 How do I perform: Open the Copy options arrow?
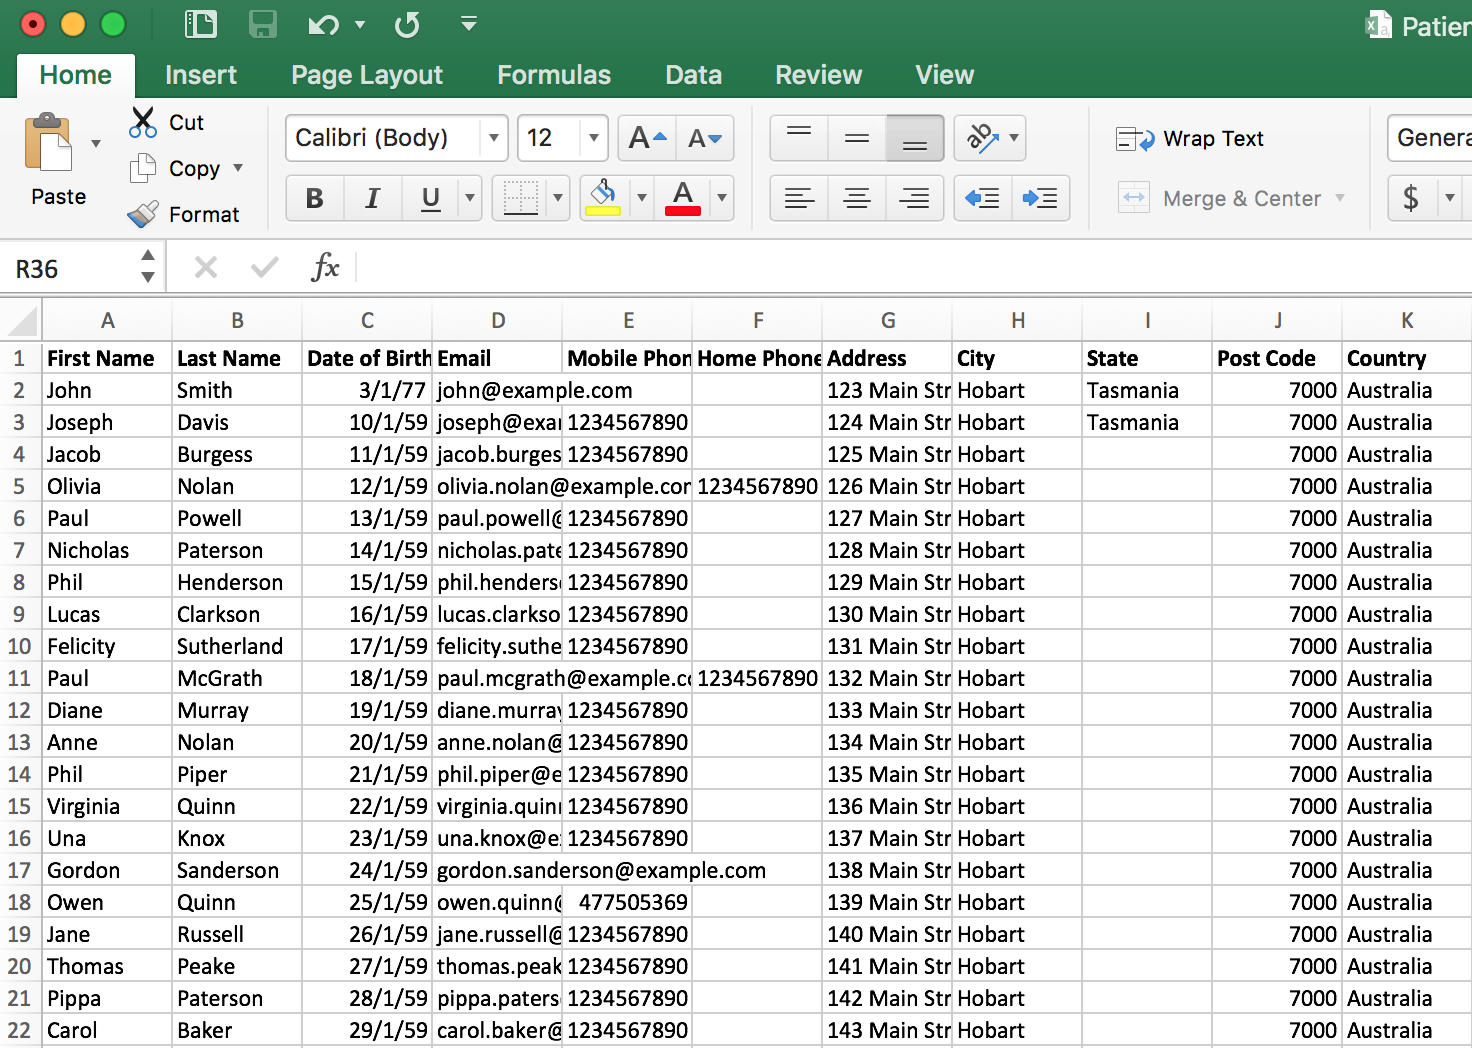tap(238, 168)
